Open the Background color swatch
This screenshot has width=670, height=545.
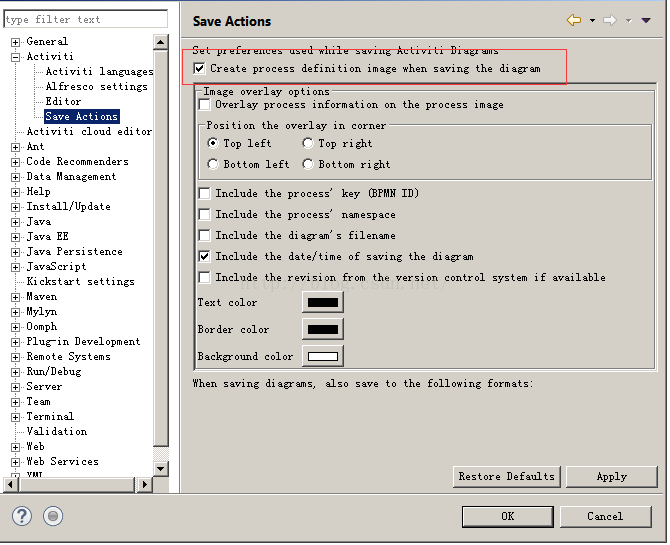coord(323,356)
